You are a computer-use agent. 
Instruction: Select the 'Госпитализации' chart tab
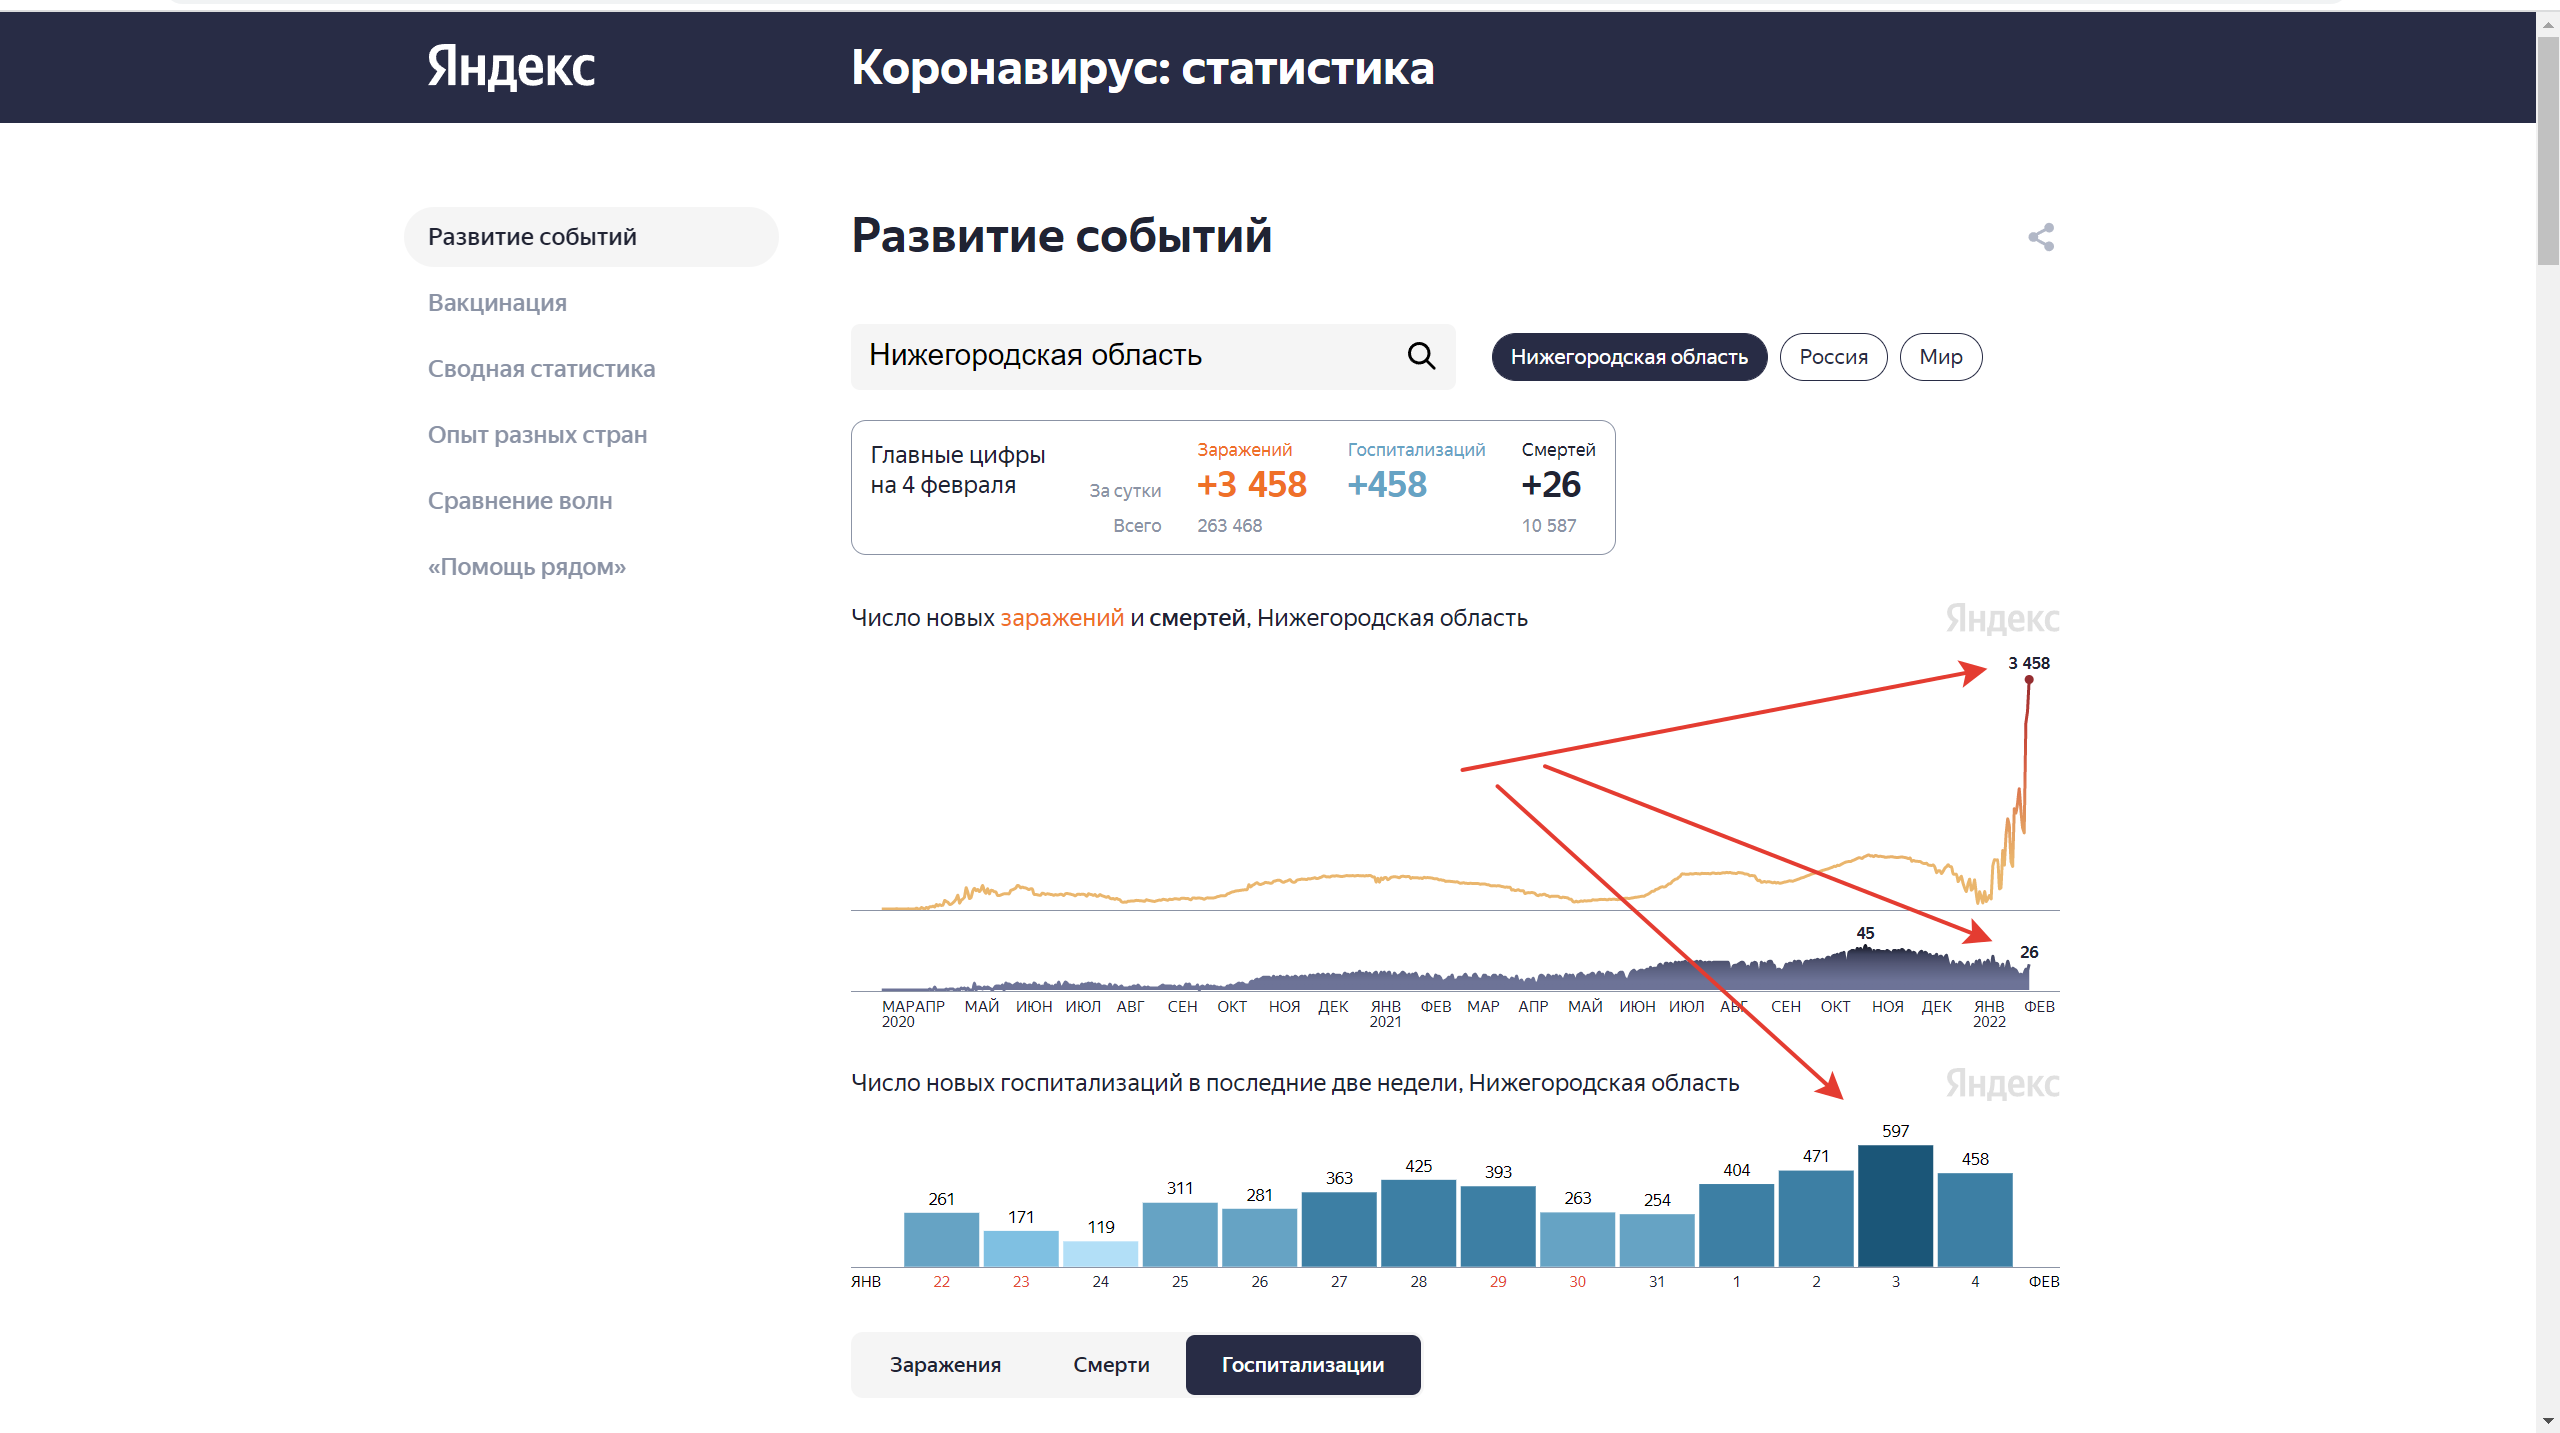1303,1365
